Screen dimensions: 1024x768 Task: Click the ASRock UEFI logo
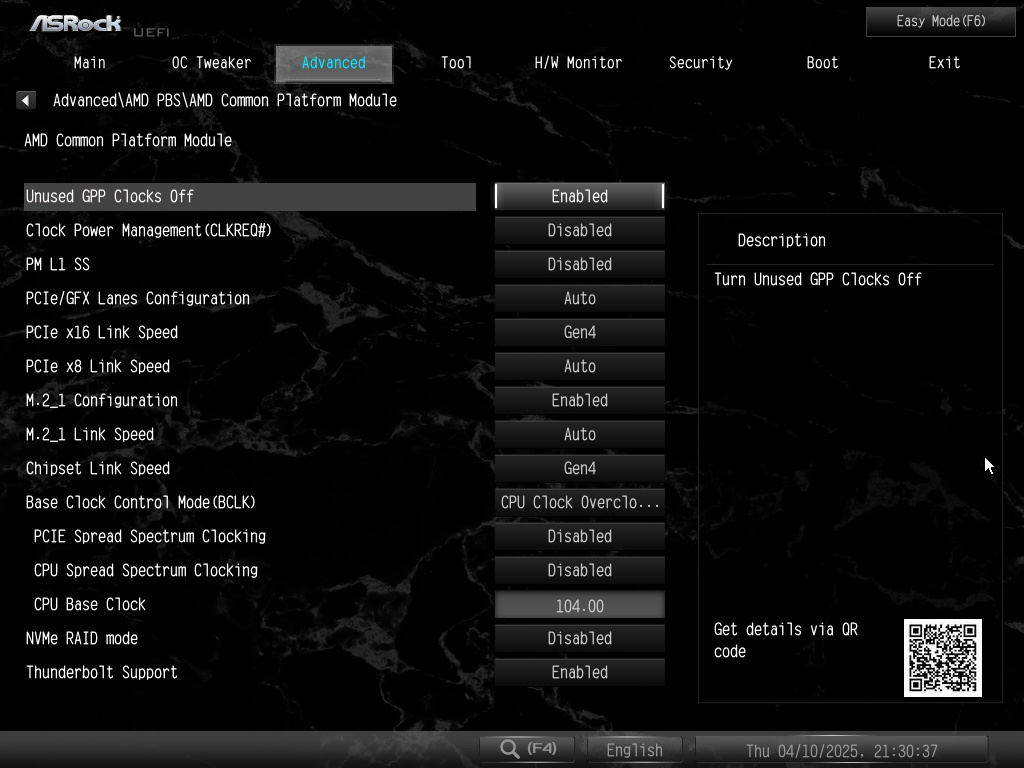[99, 25]
